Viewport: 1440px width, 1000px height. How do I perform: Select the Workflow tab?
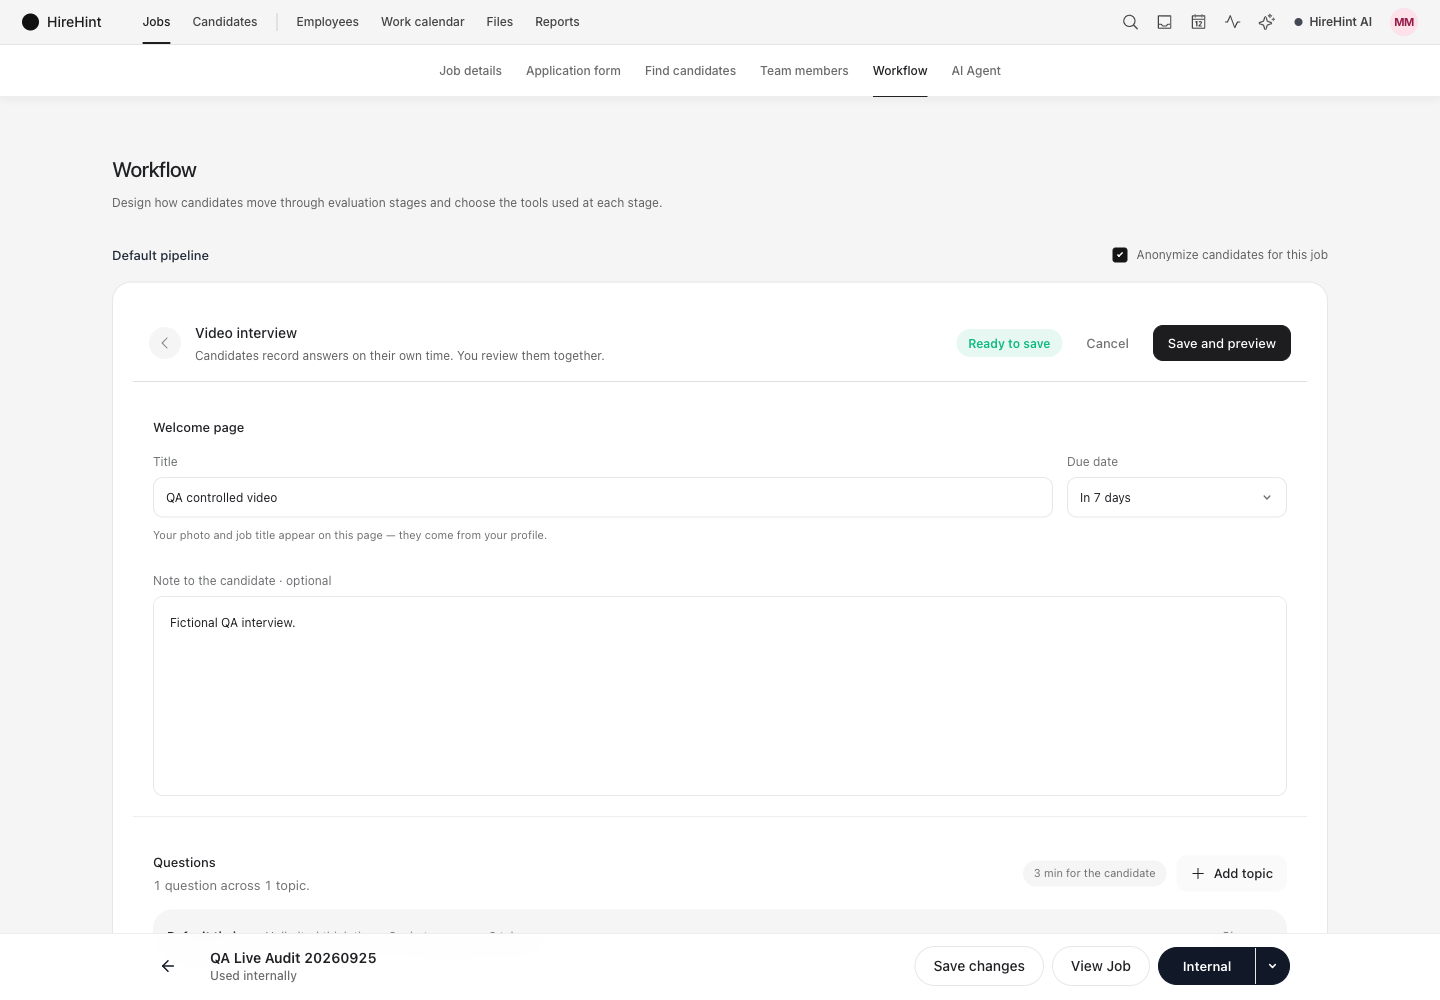pyautogui.click(x=900, y=71)
